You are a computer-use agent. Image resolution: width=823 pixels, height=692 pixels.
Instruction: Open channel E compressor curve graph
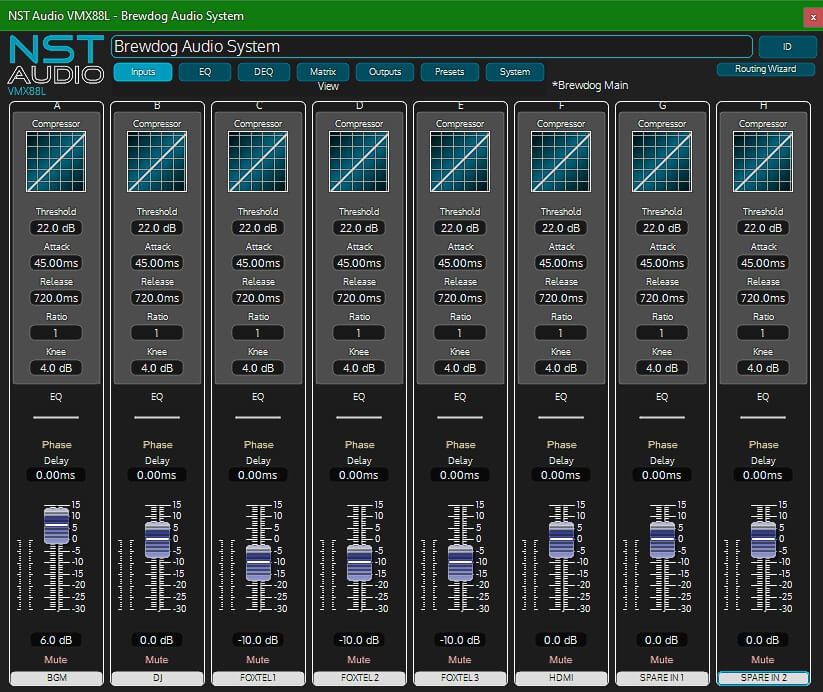pos(460,162)
